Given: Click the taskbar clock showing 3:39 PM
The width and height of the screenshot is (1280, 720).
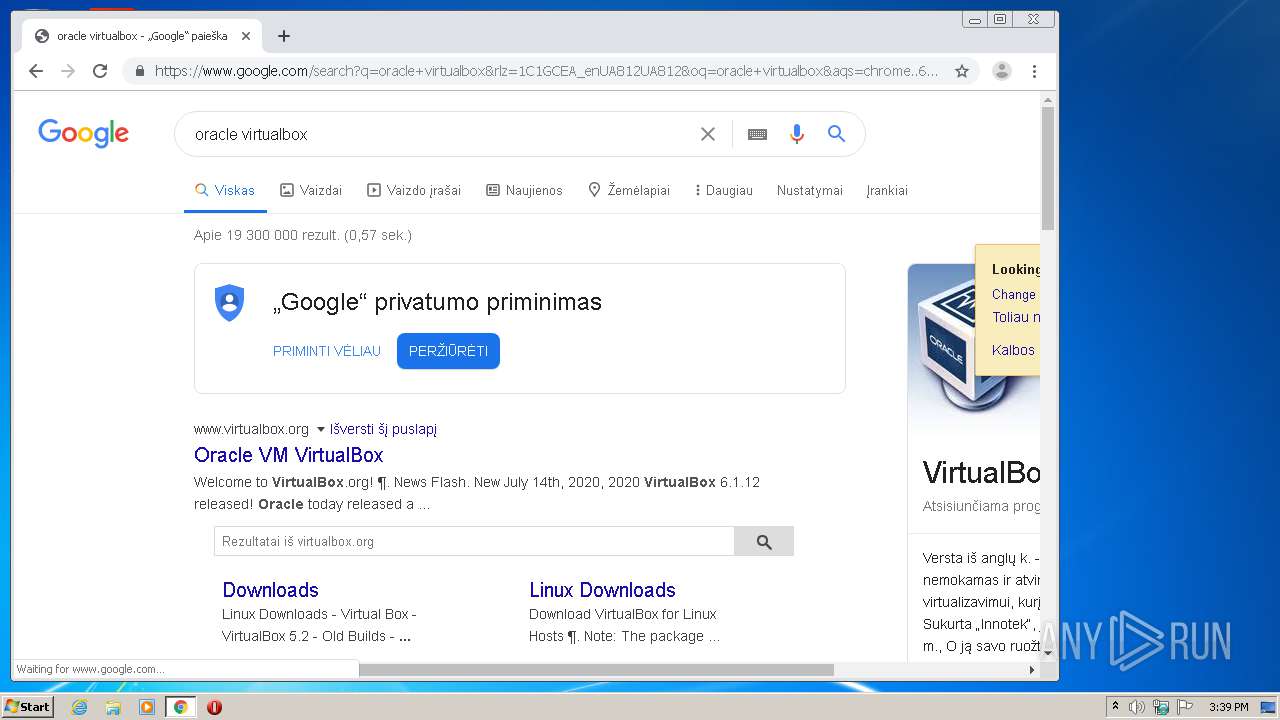Looking at the screenshot, I should pos(1228,707).
